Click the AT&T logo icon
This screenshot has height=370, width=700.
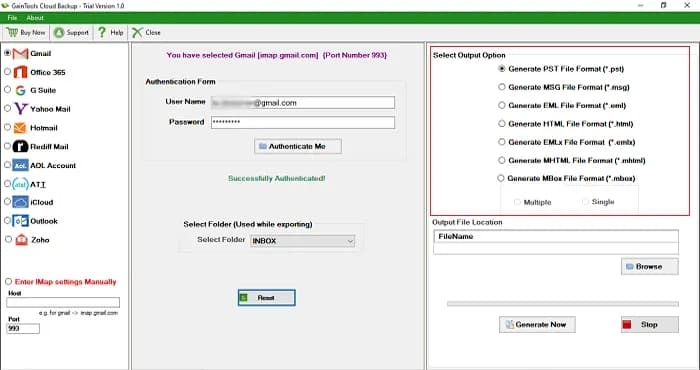click(21, 184)
